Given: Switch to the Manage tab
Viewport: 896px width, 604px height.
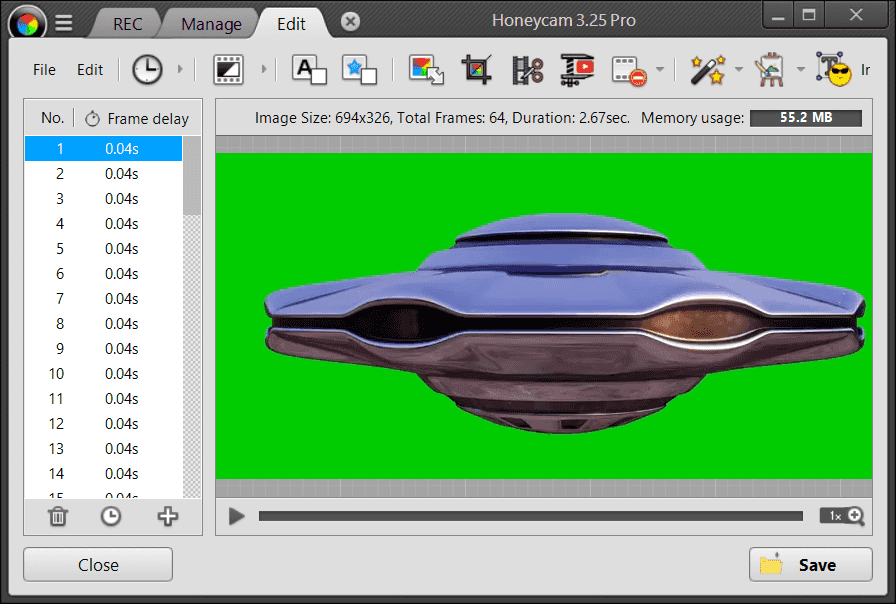Looking at the screenshot, I should pyautogui.click(x=211, y=24).
